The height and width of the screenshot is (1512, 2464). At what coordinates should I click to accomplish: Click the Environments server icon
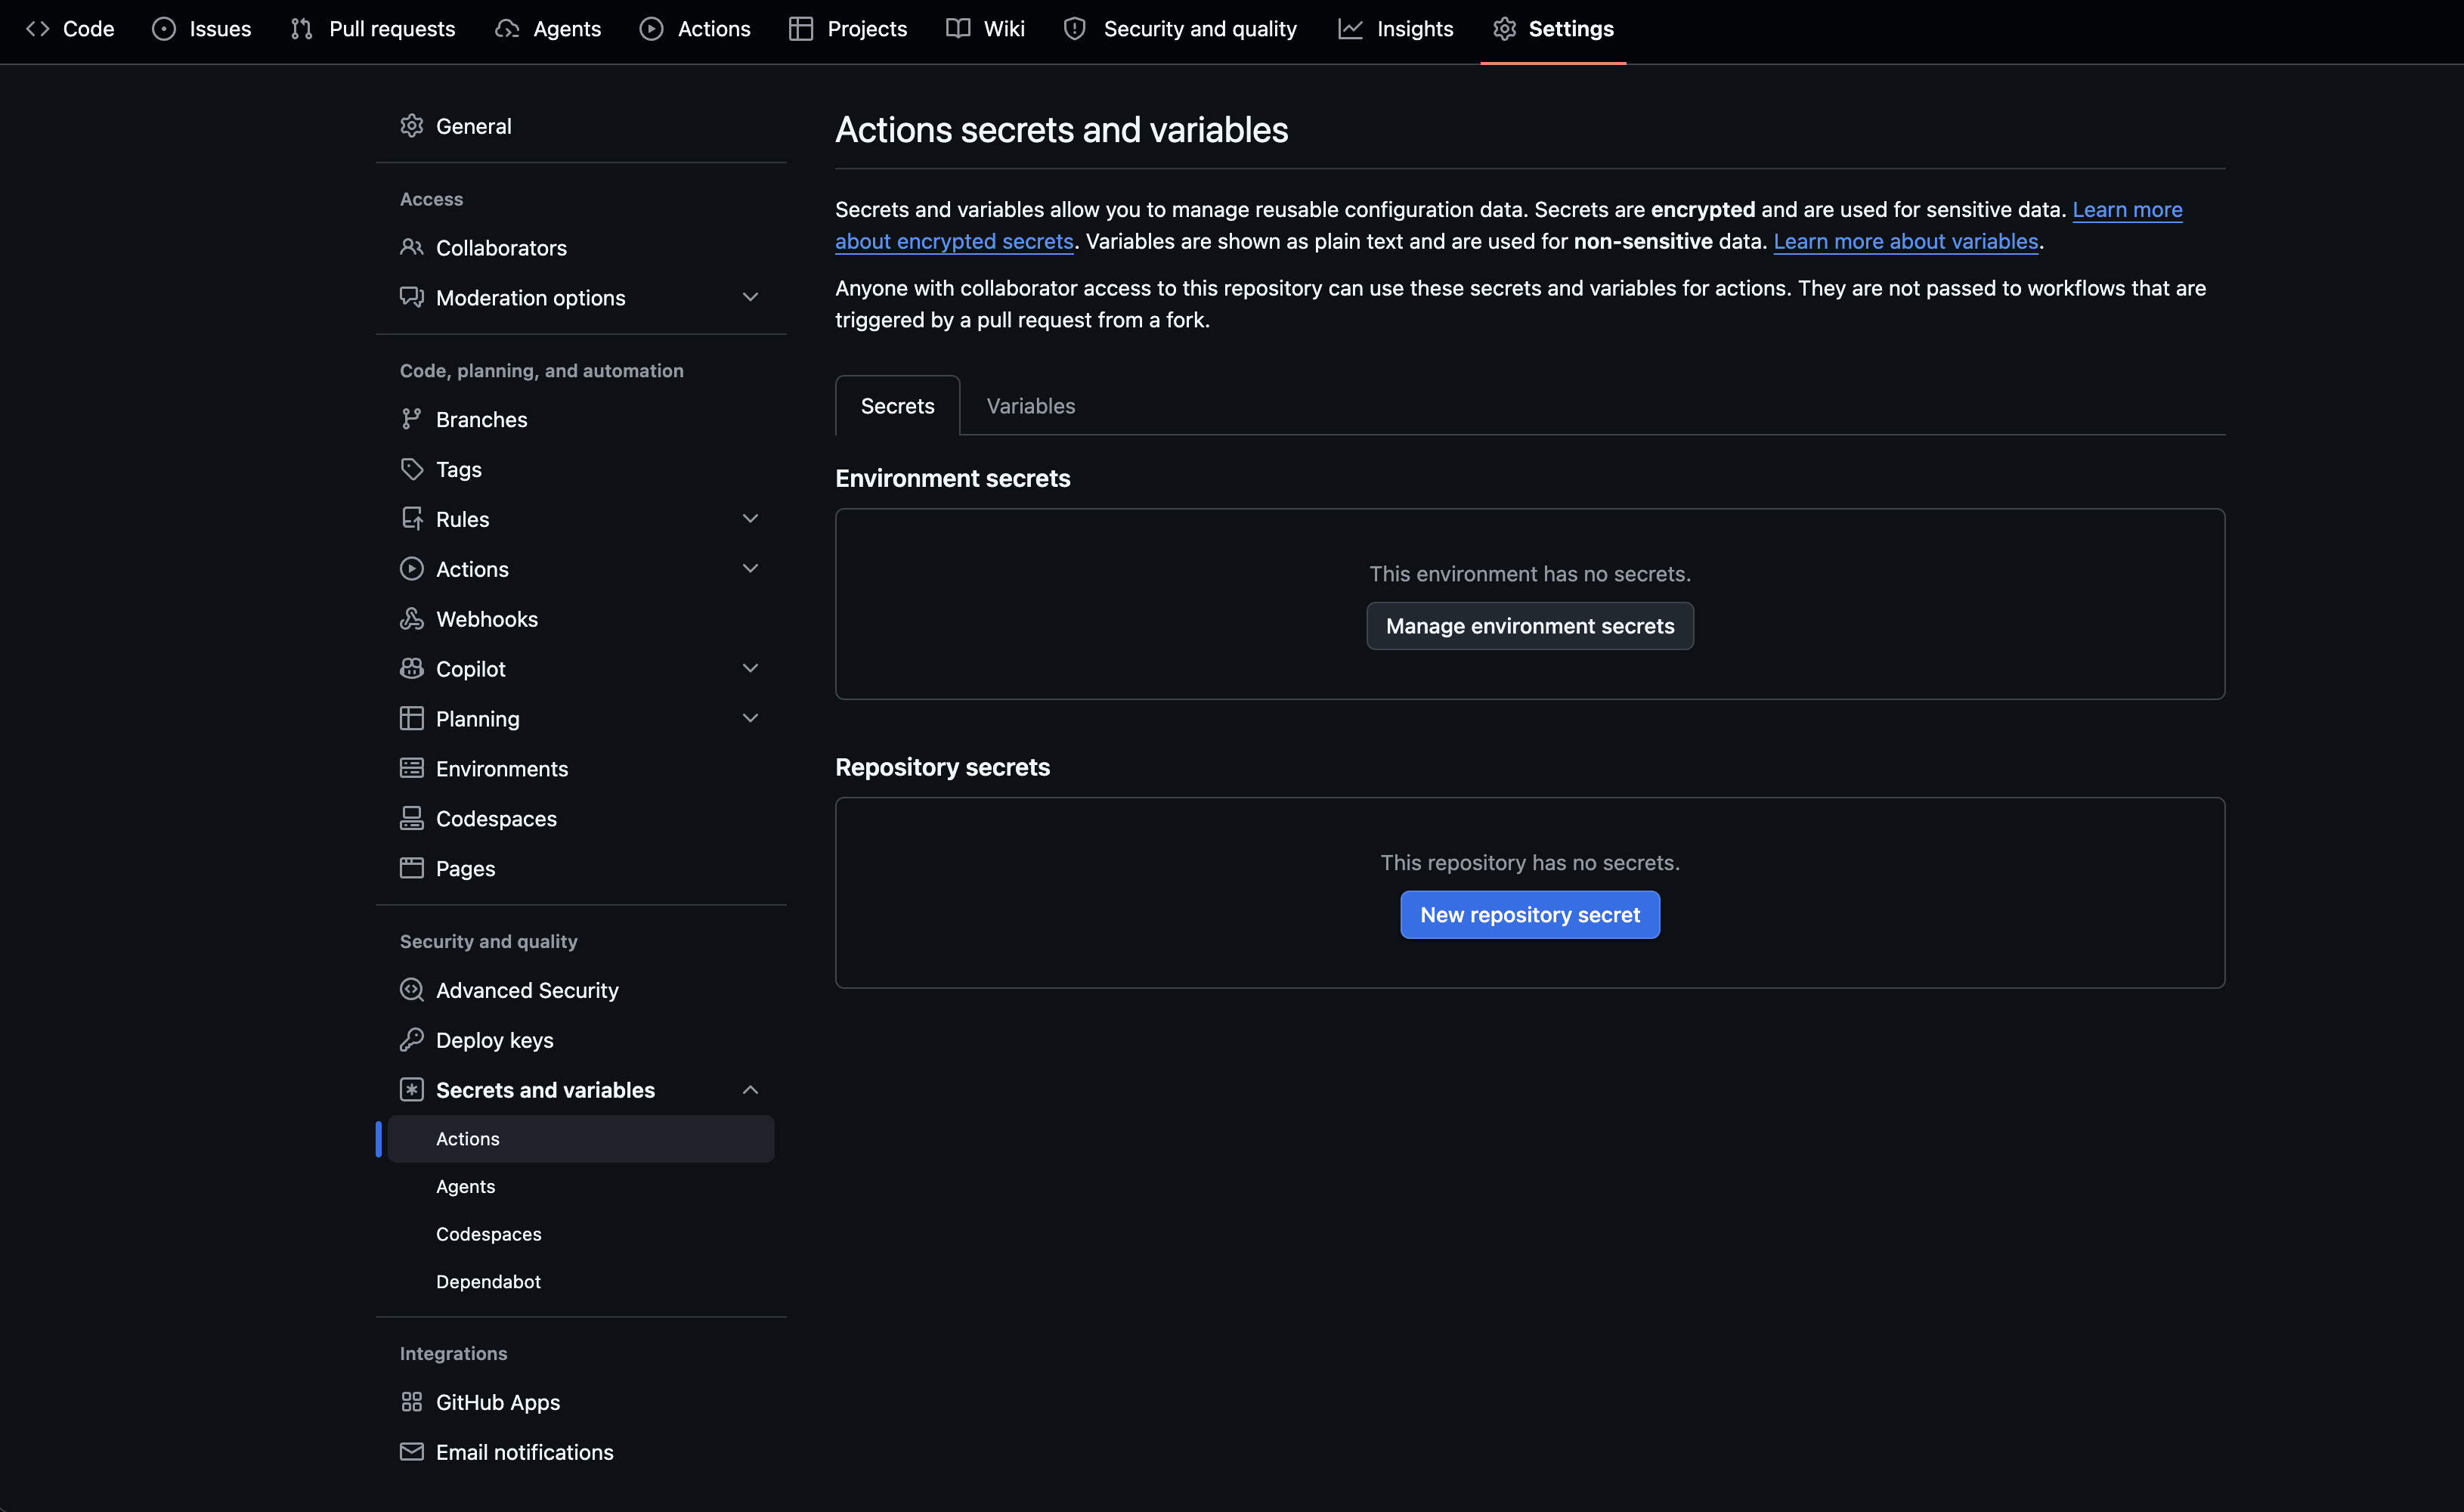pyautogui.click(x=412, y=768)
